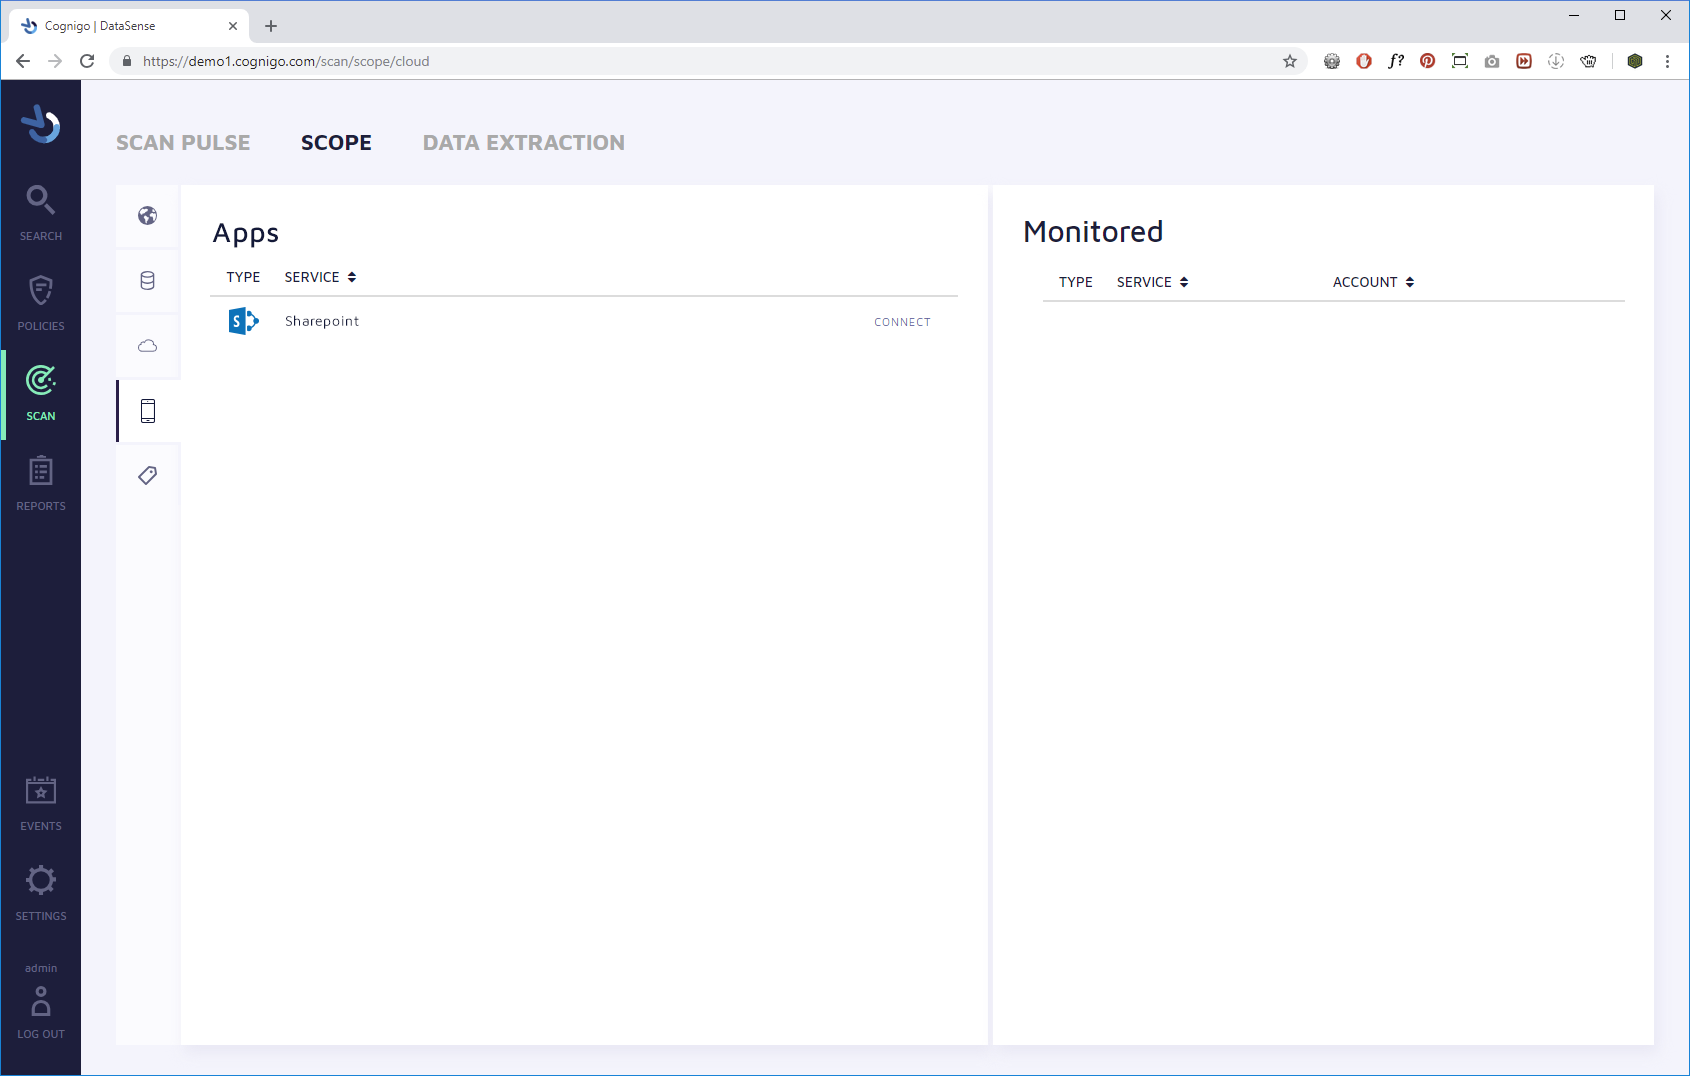Open the Search section in sidebar

[x=41, y=212]
